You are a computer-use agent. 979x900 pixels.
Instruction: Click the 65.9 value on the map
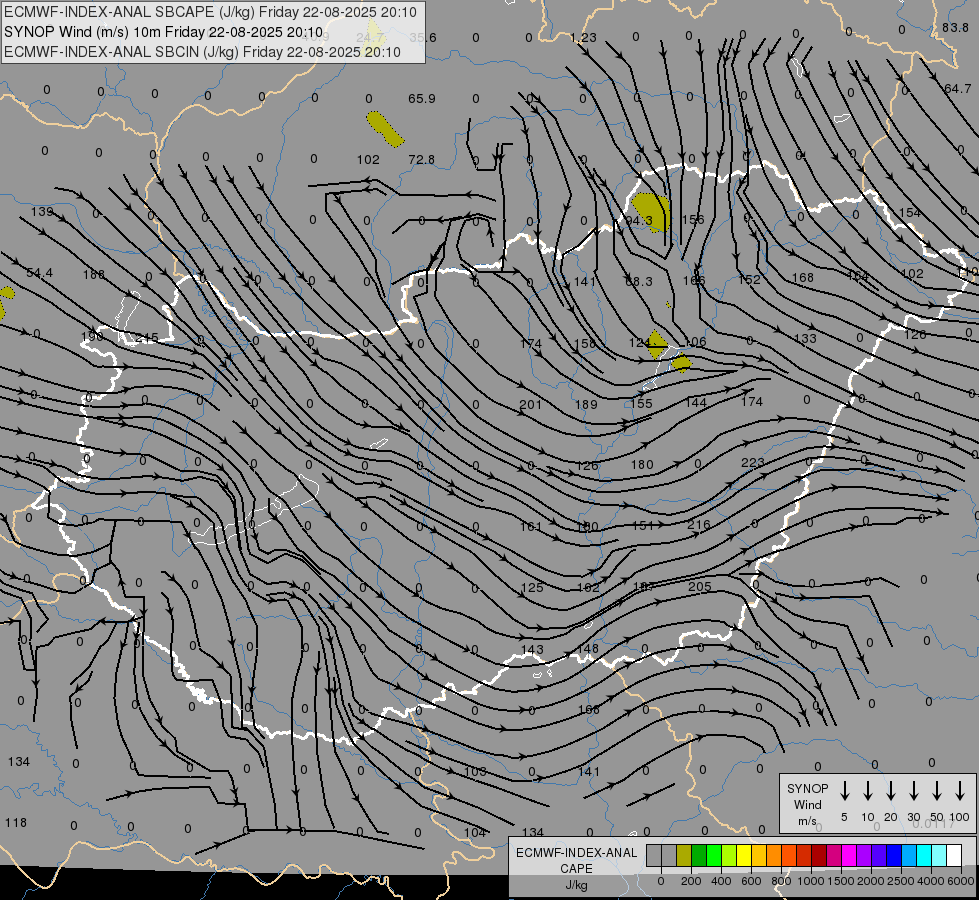(422, 99)
